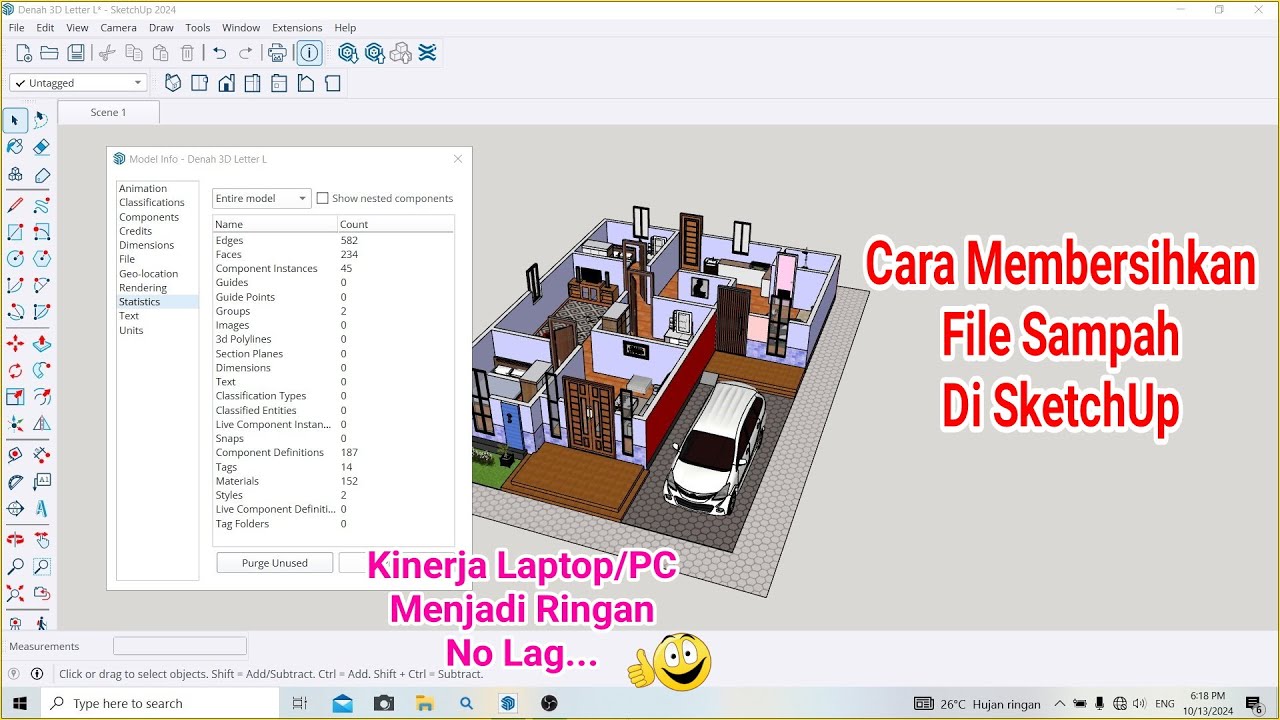Open the Tools menu
This screenshot has width=1280, height=720.
pos(198,28)
